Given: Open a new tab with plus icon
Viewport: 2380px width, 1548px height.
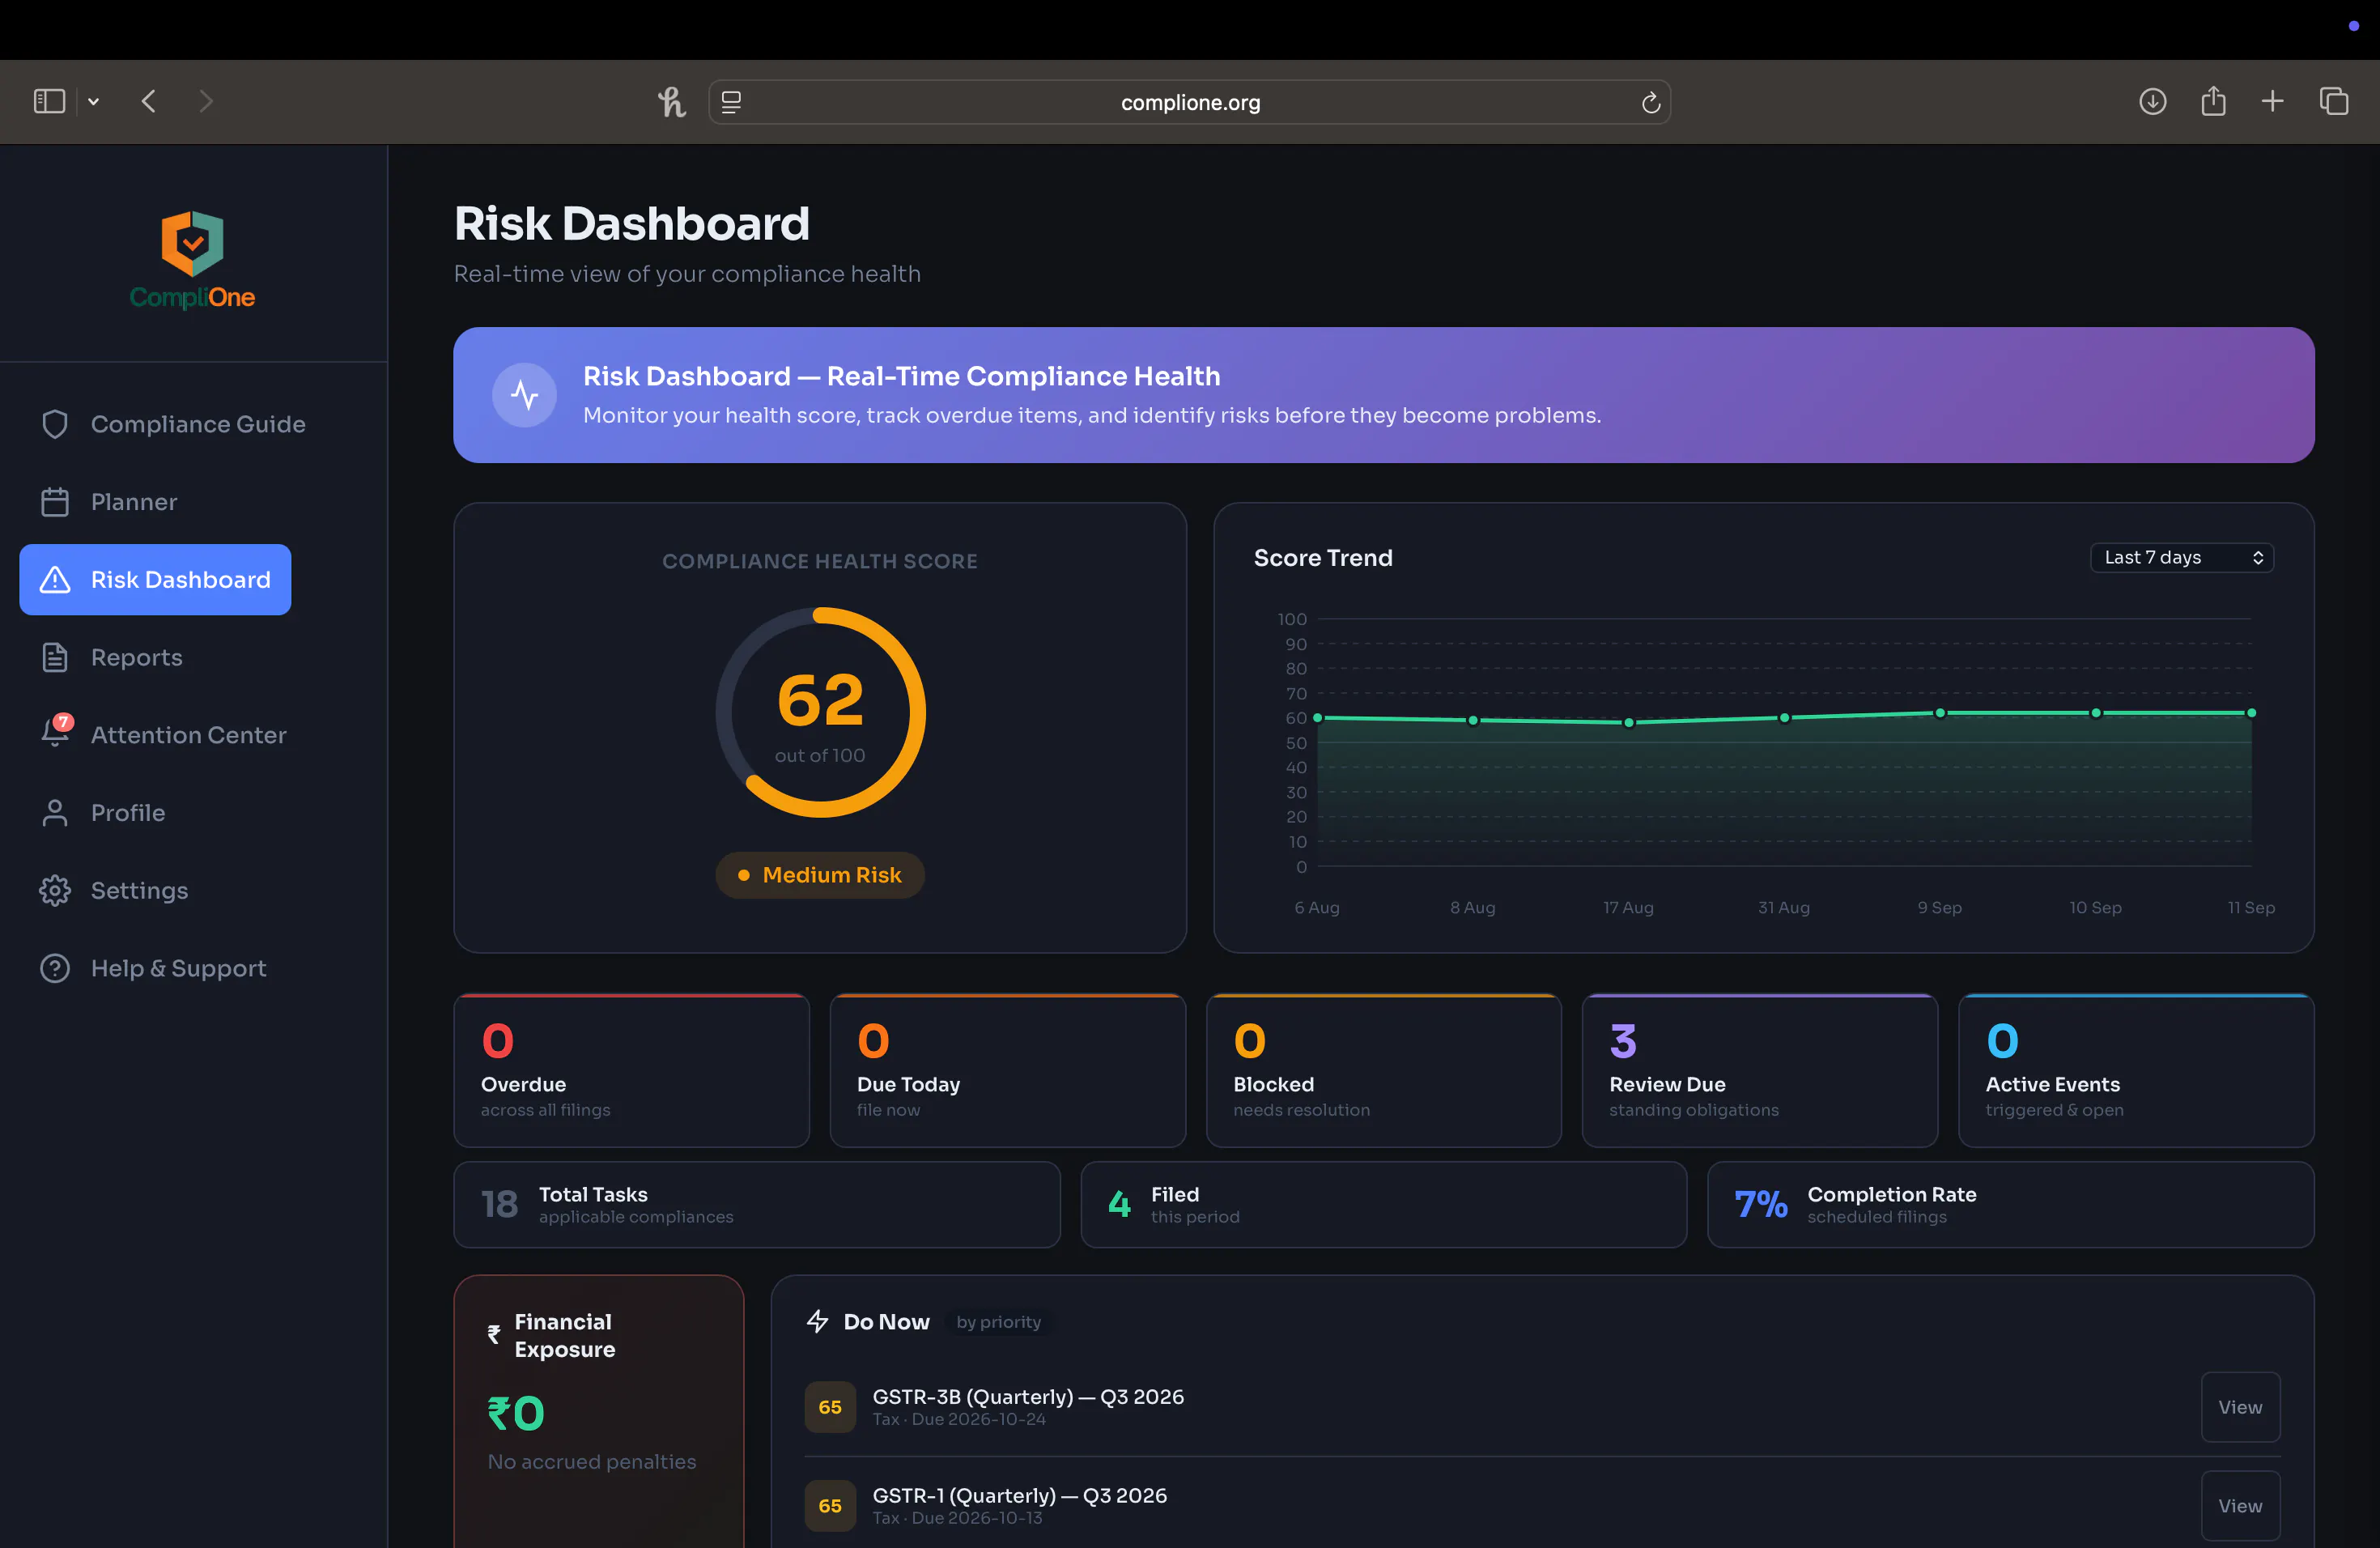Looking at the screenshot, I should click(x=2272, y=101).
